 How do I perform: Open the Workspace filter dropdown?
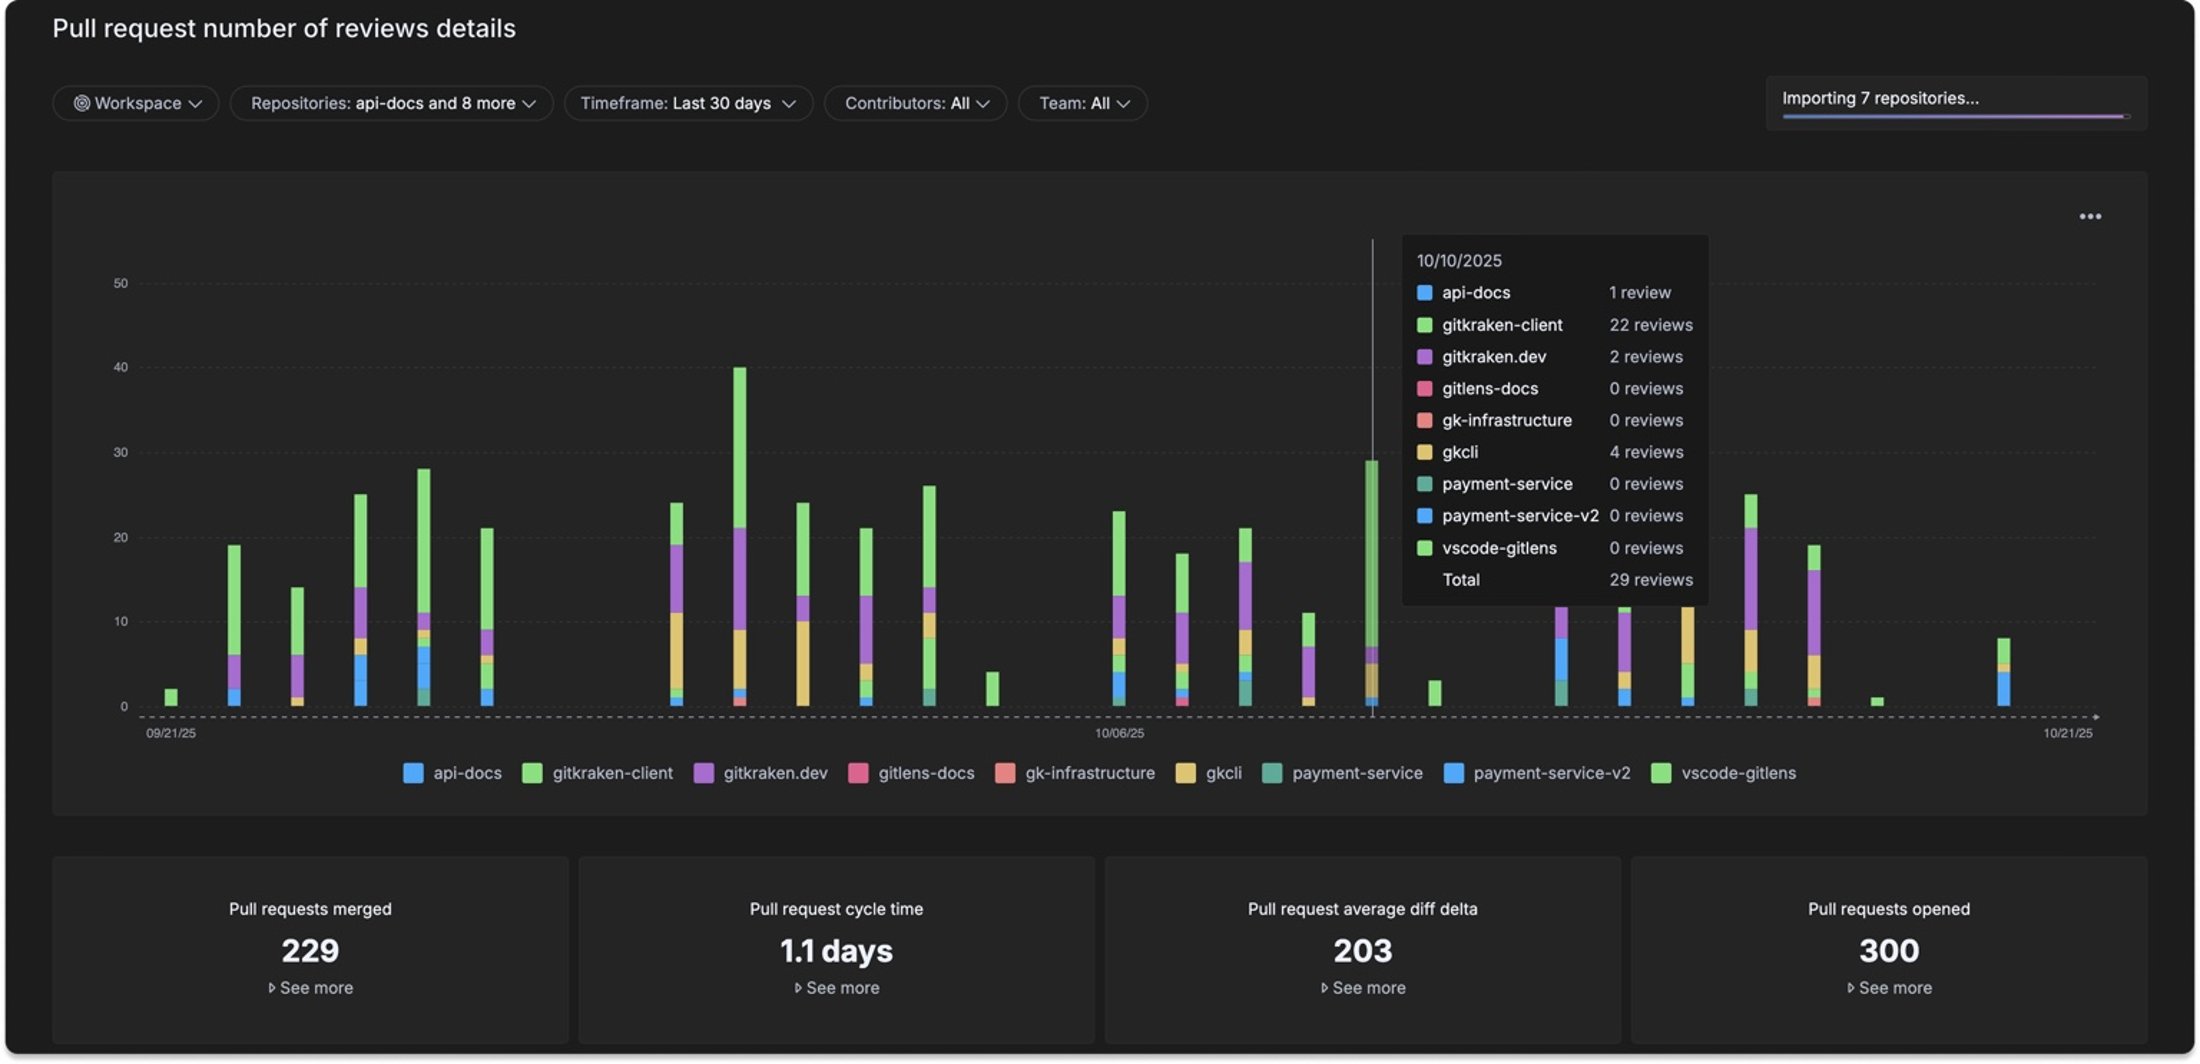point(136,103)
